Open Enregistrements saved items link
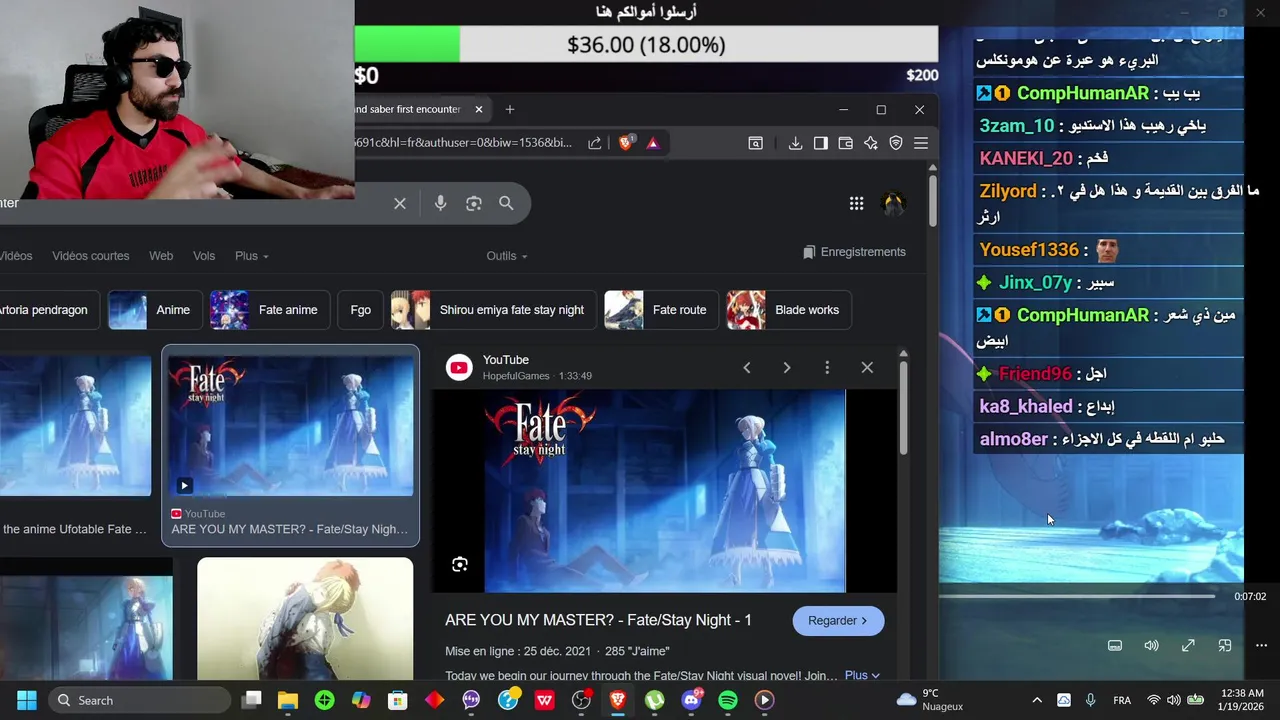The image size is (1280, 720). (854, 252)
